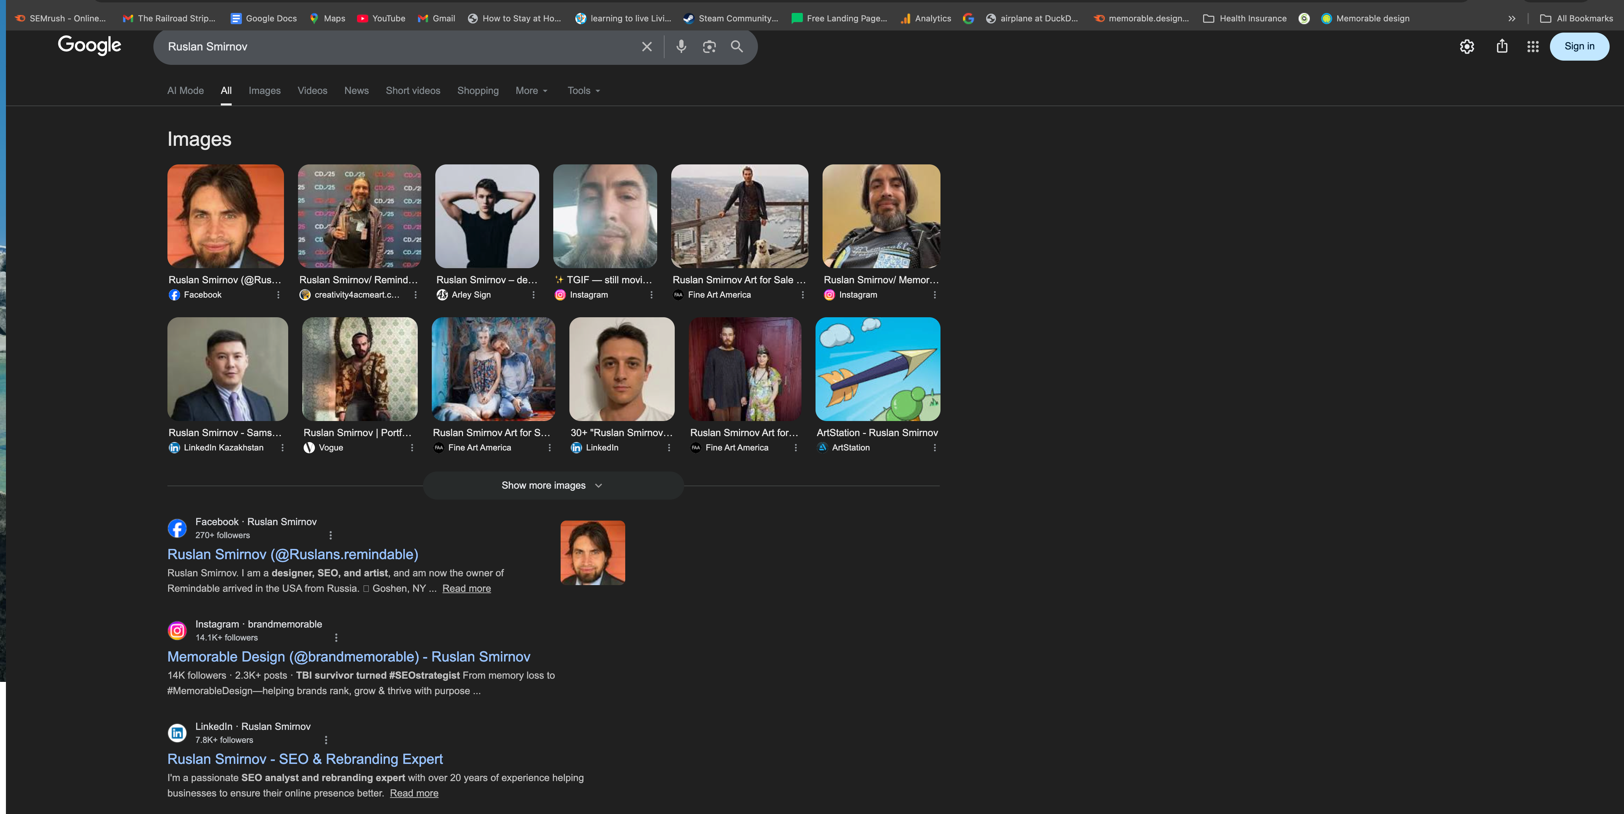Viewport: 1624px width, 814px height.
Task: Clear the search box with the X icon
Action: click(647, 47)
